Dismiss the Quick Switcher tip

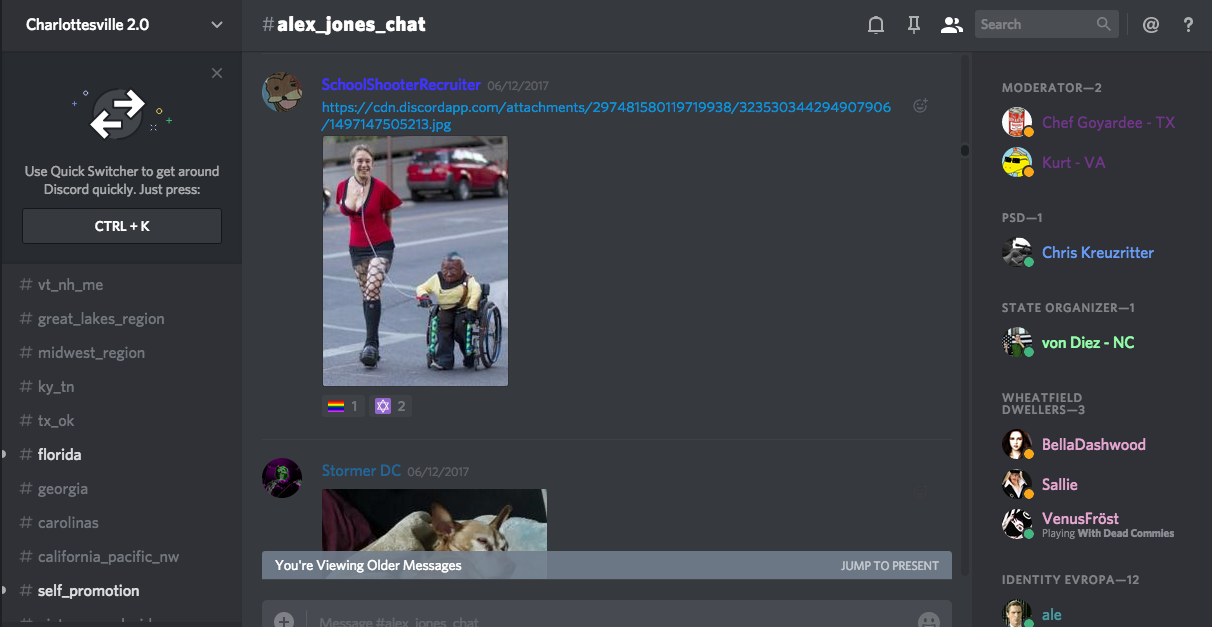click(x=217, y=73)
